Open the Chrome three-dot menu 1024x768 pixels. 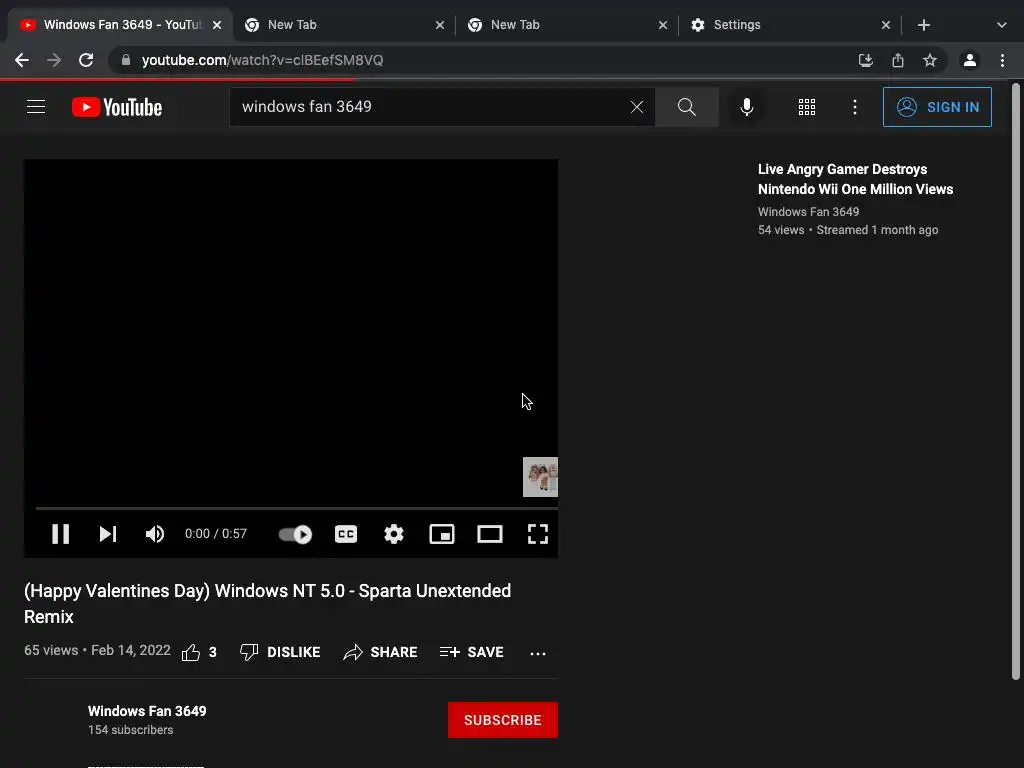(1002, 60)
